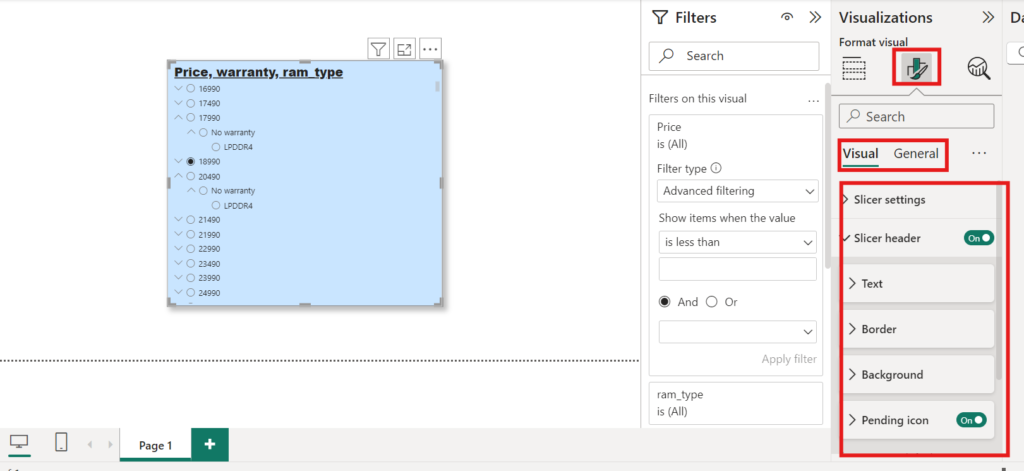
Task: Select LPDDR4 radio under 20490
Action: [216, 205]
